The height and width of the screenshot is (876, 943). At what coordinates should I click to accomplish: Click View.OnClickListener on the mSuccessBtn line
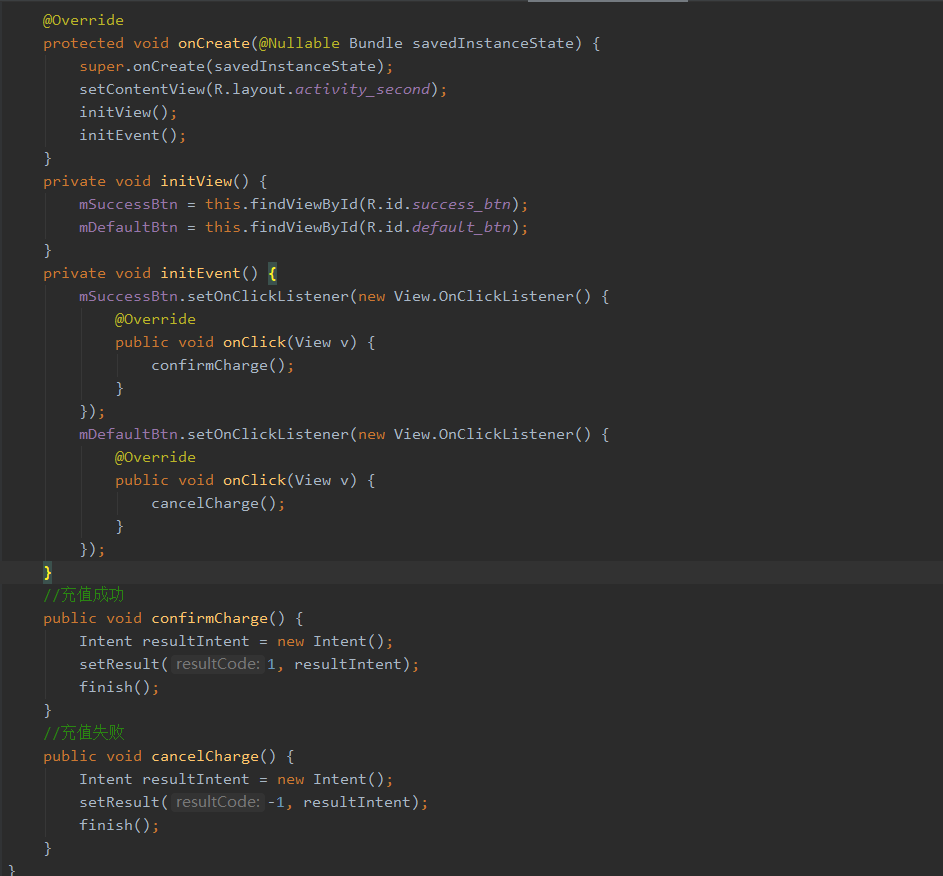click(x=484, y=296)
